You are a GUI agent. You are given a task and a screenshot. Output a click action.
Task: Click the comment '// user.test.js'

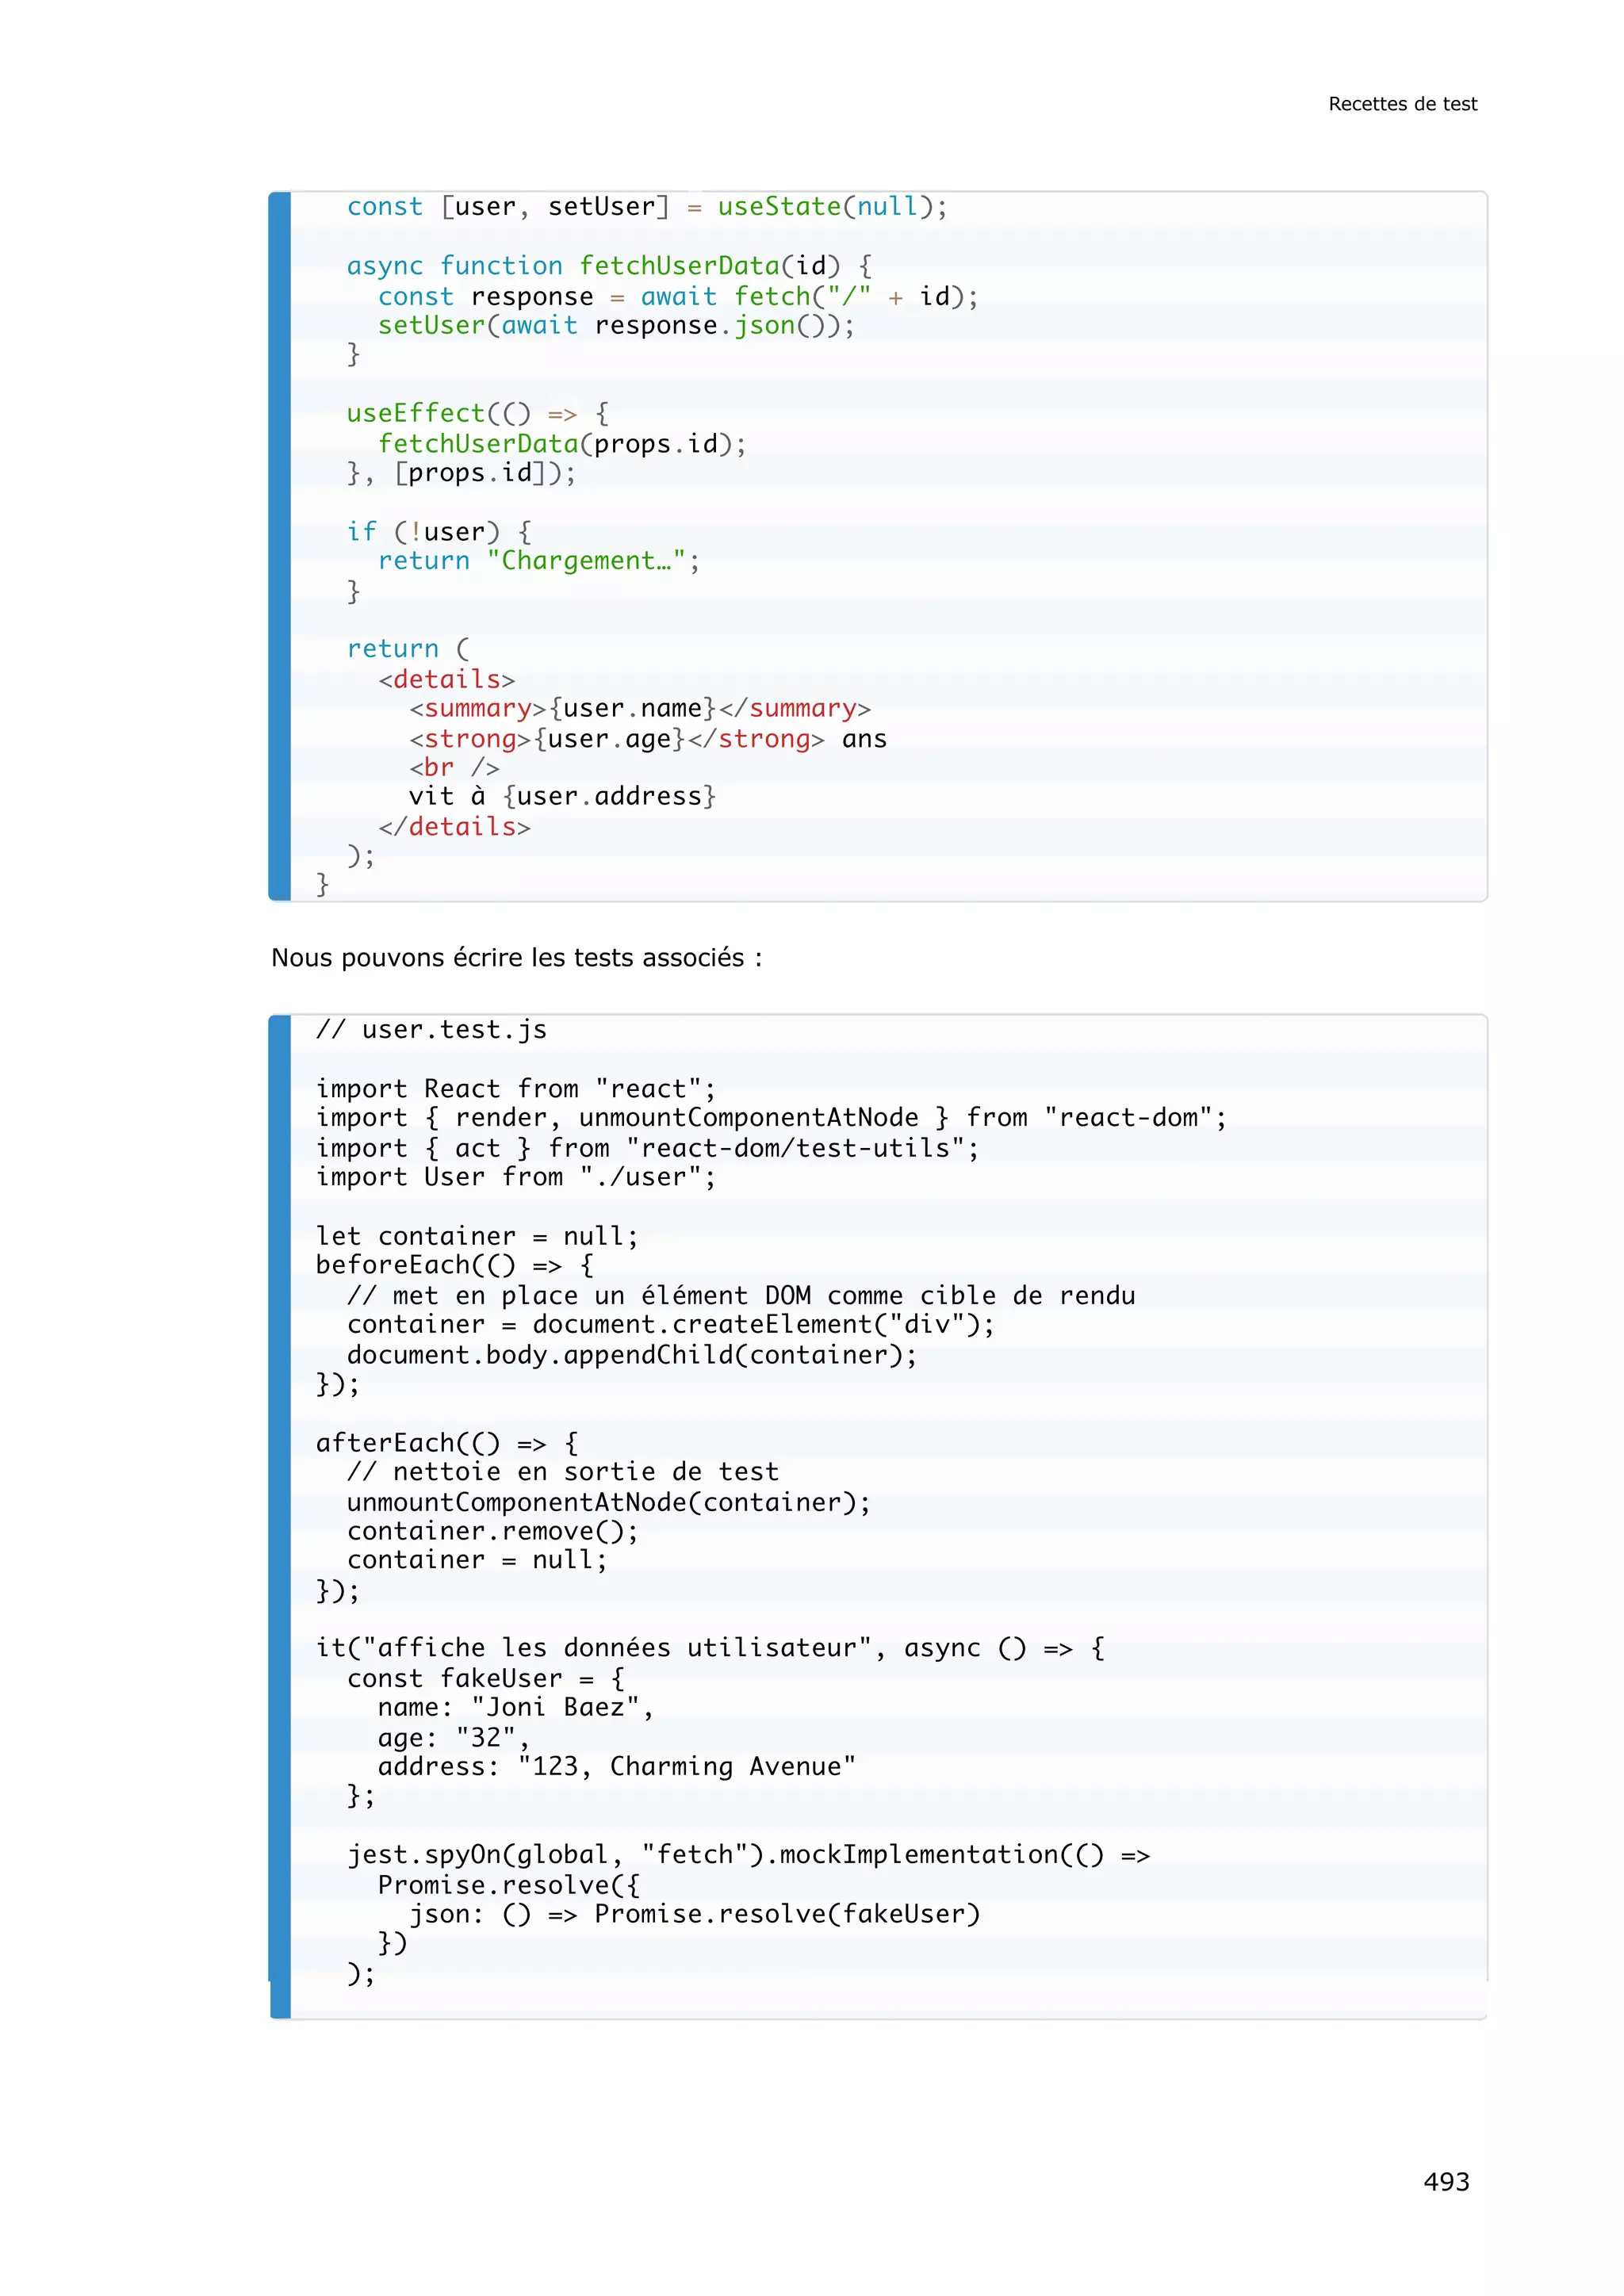(x=432, y=1030)
